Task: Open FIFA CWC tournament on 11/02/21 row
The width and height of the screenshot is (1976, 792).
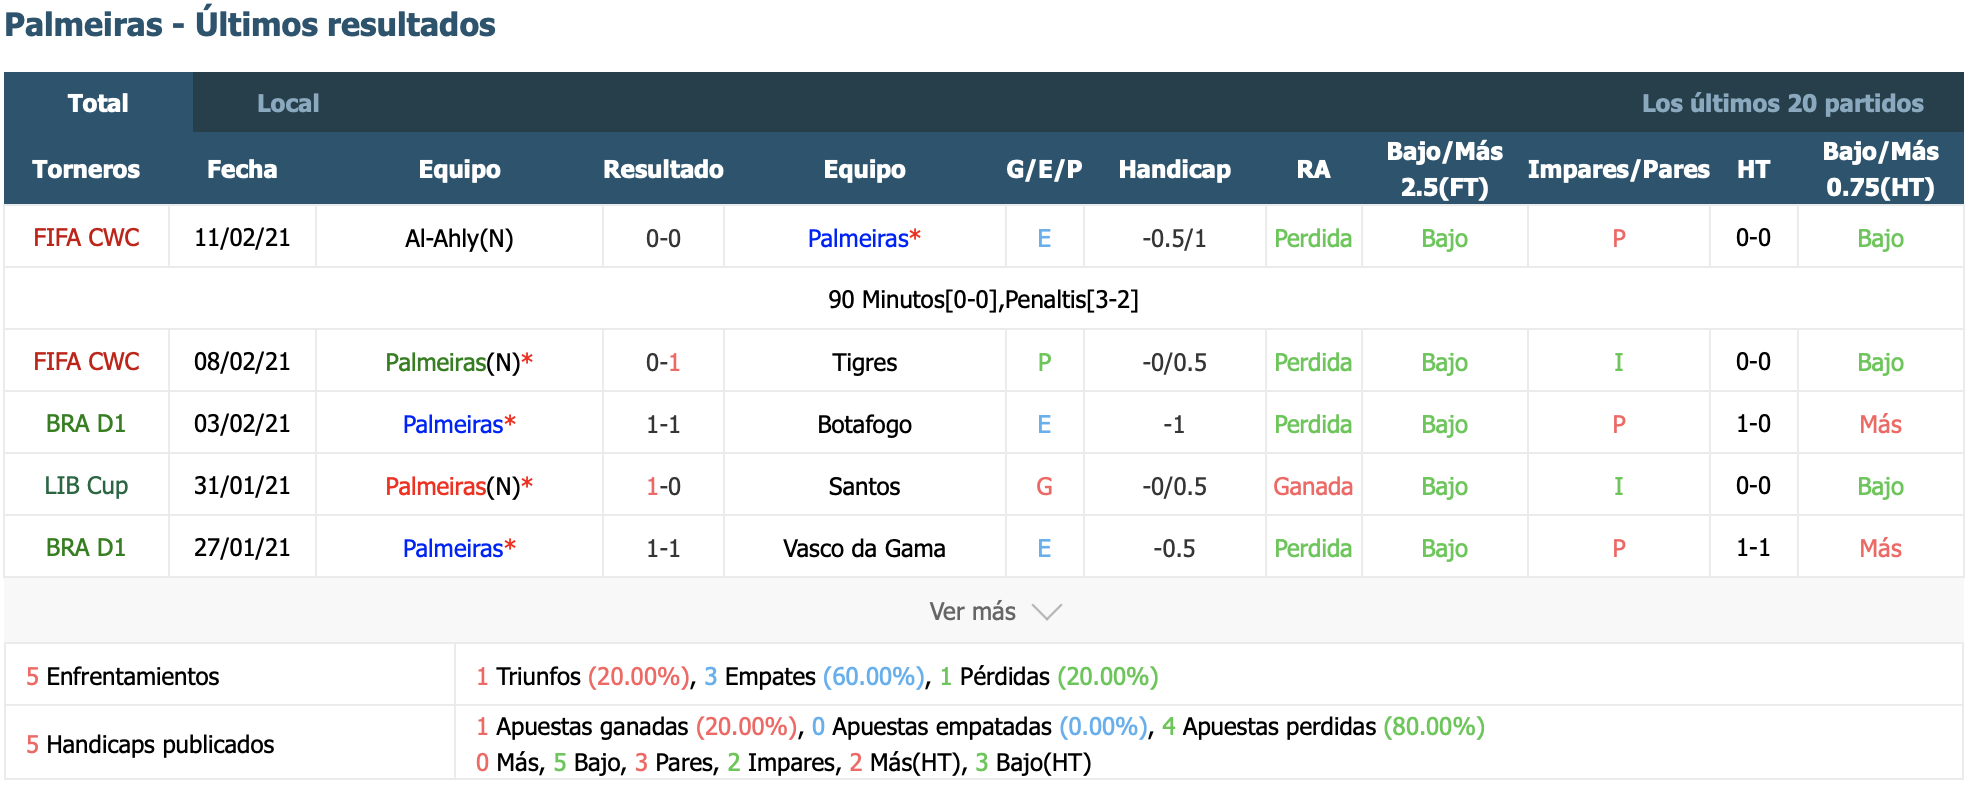Action: (x=86, y=238)
